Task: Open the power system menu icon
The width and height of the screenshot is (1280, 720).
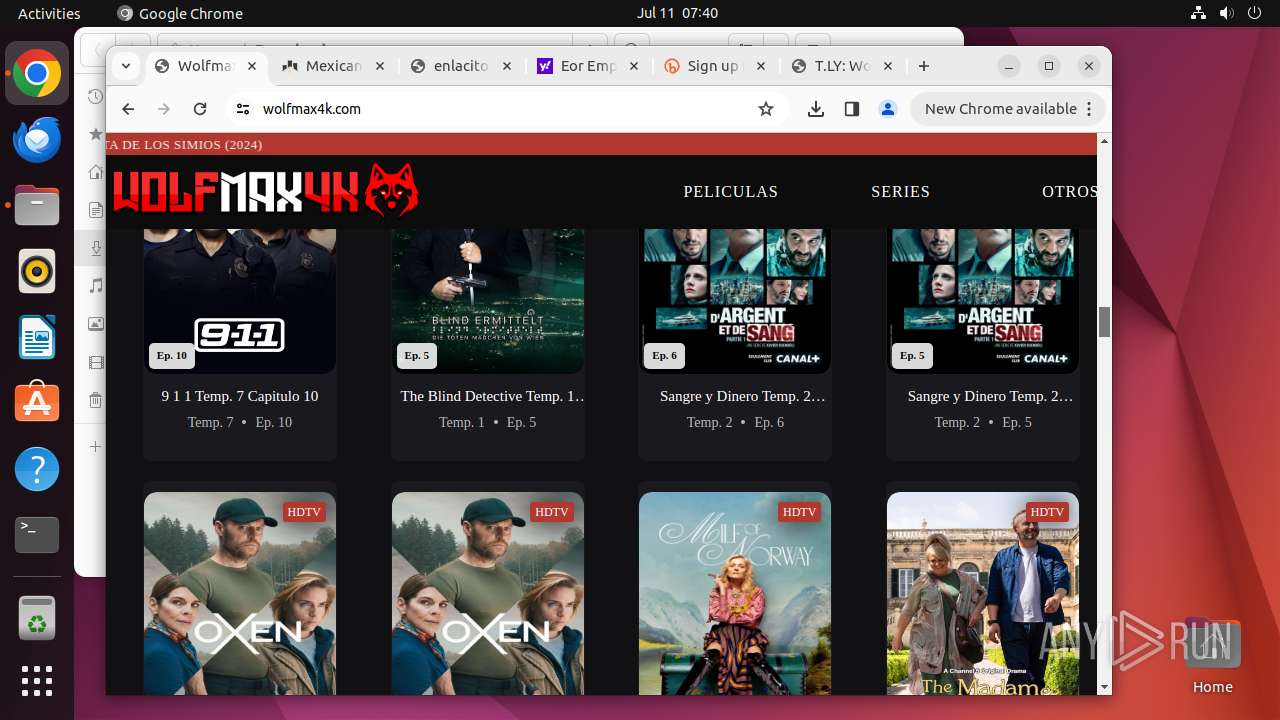Action: (1255, 13)
